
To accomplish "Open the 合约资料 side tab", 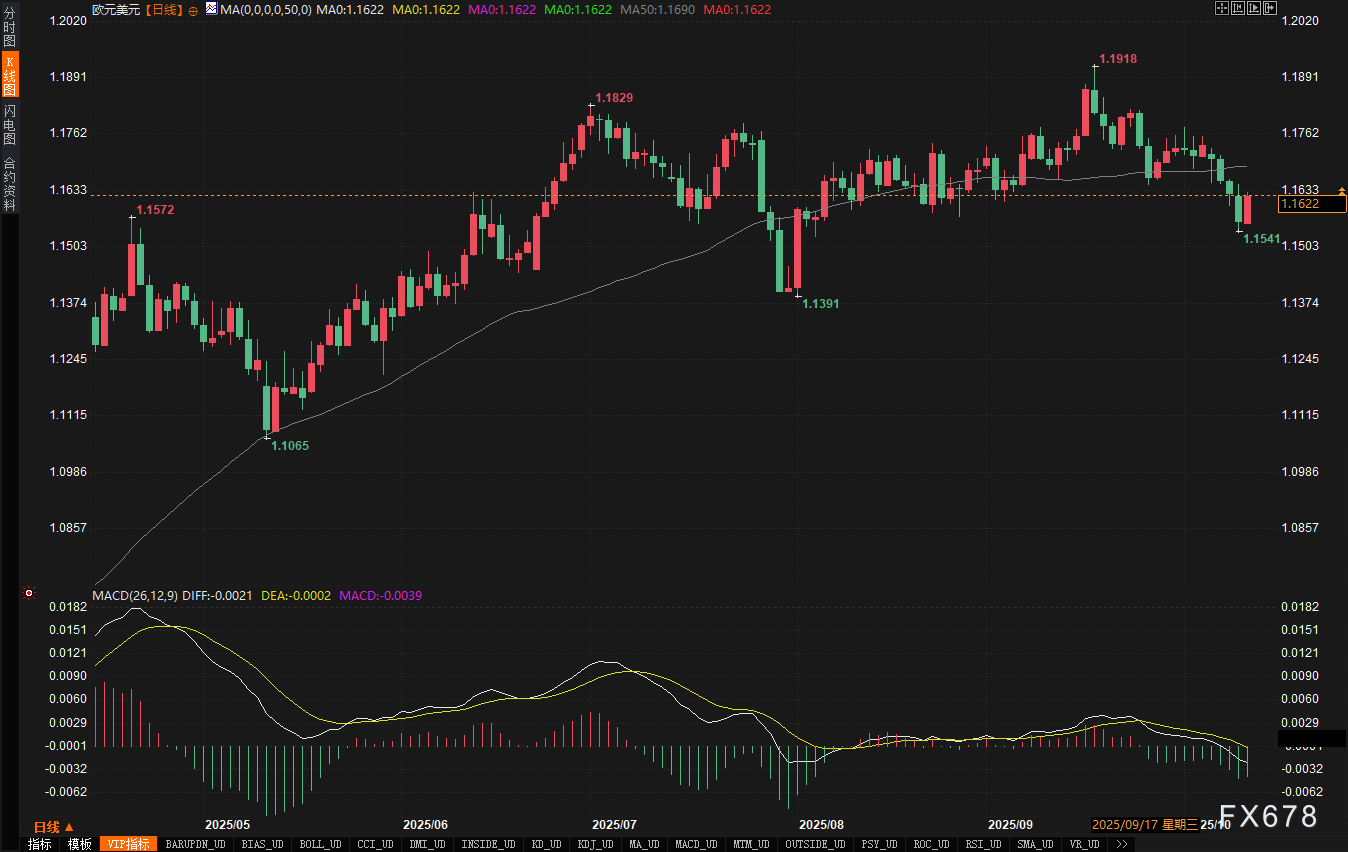I will pyautogui.click(x=9, y=183).
